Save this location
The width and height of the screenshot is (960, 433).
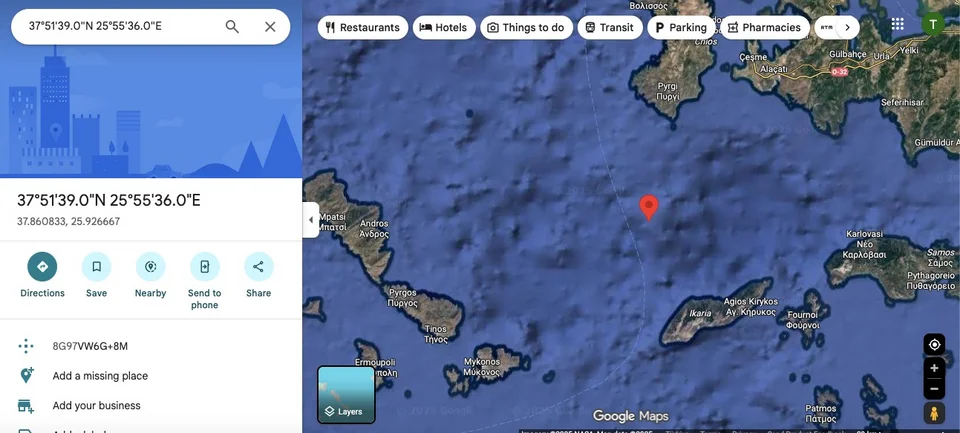(96, 275)
